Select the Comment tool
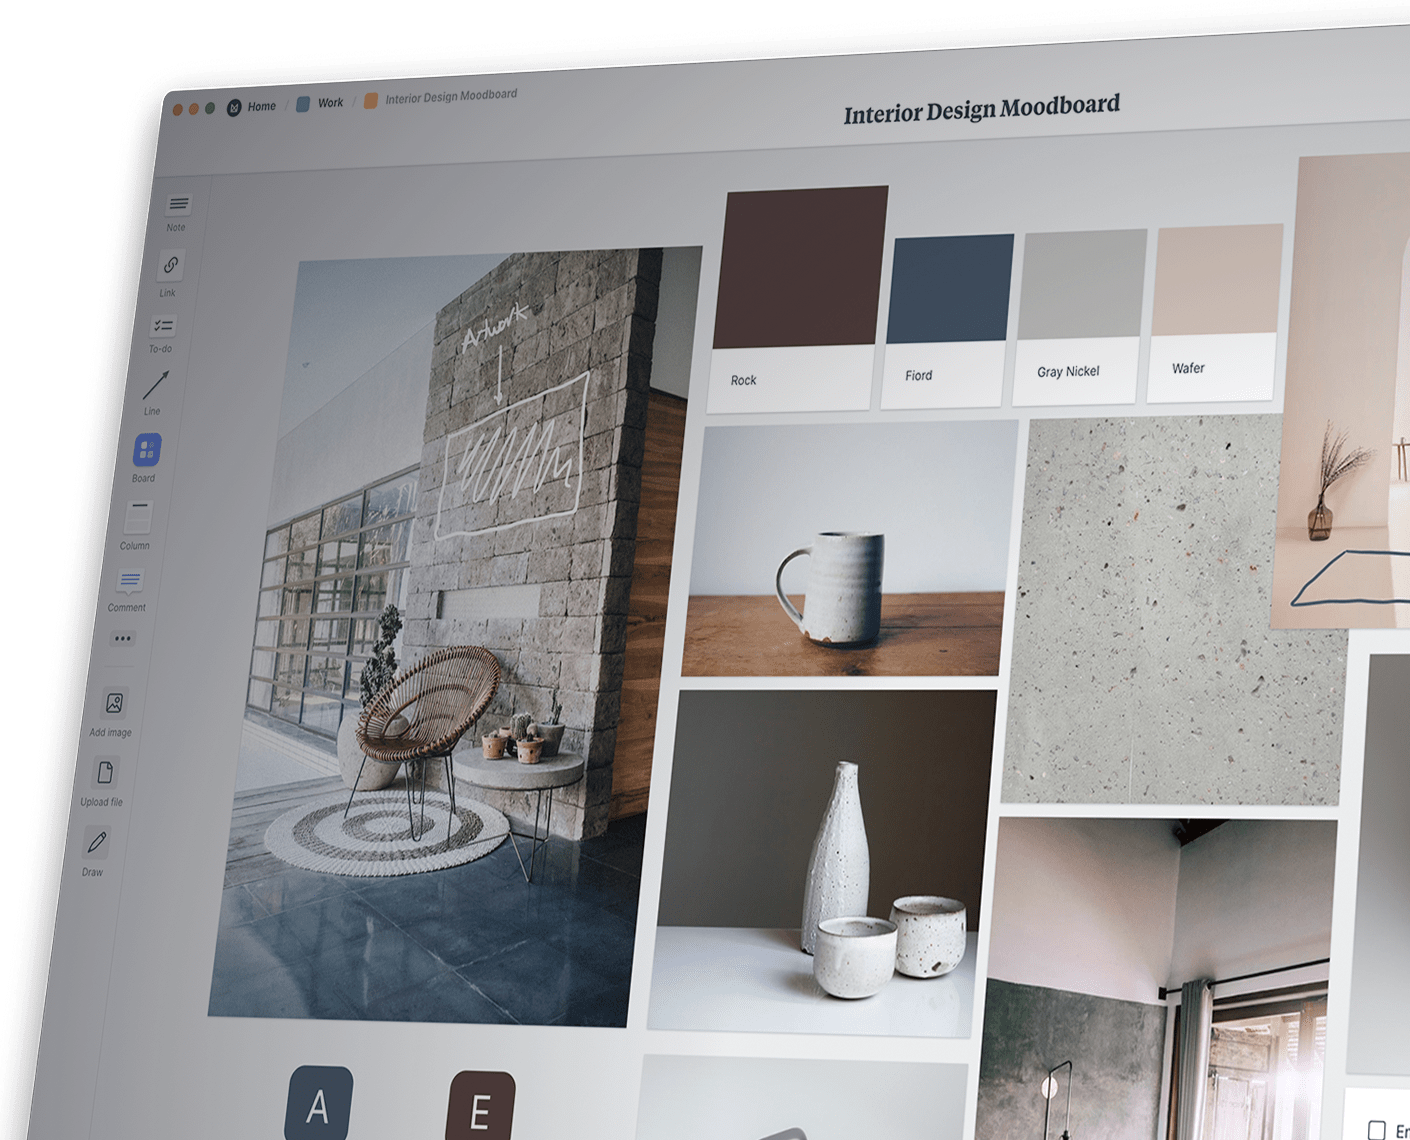Viewport: 1410px width, 1140px height. [129, 580]
